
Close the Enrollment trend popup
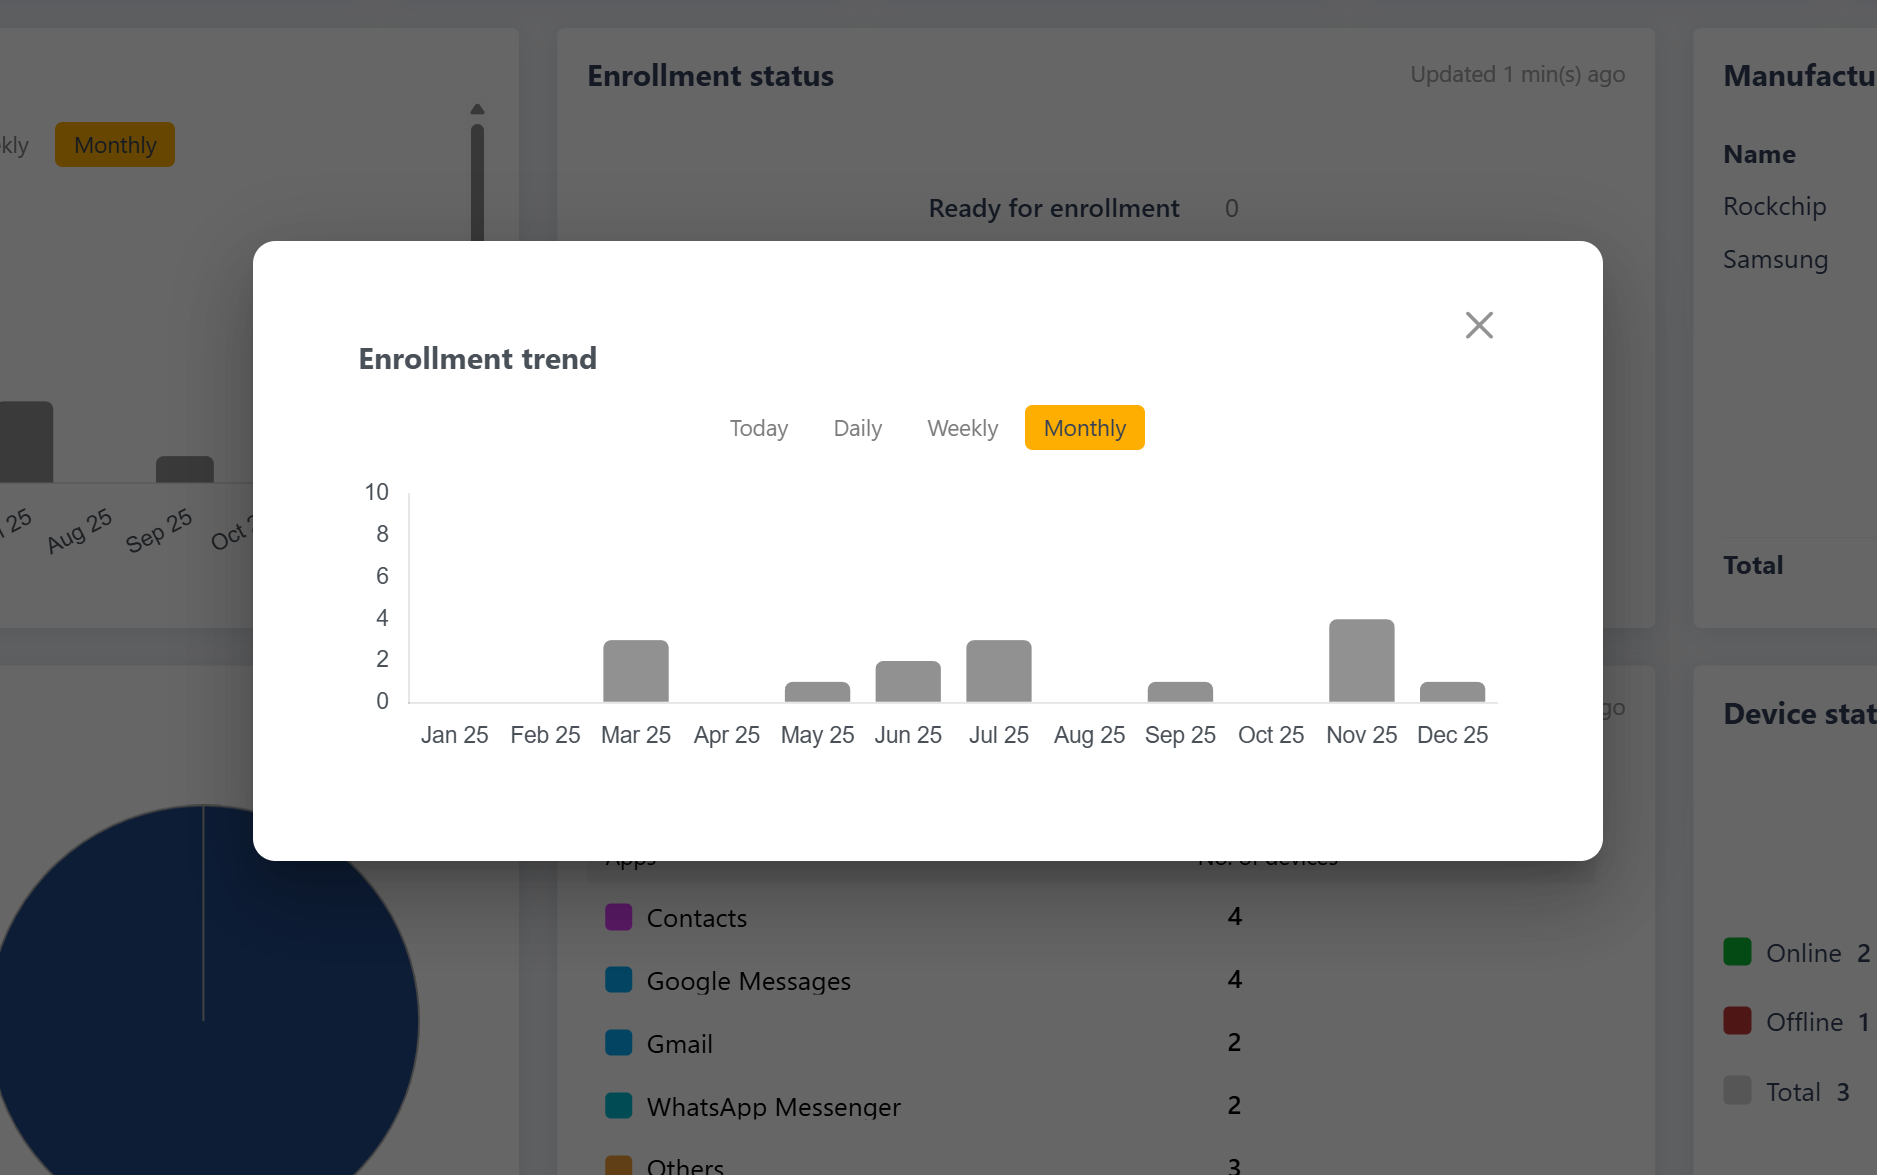point(1479,325)
